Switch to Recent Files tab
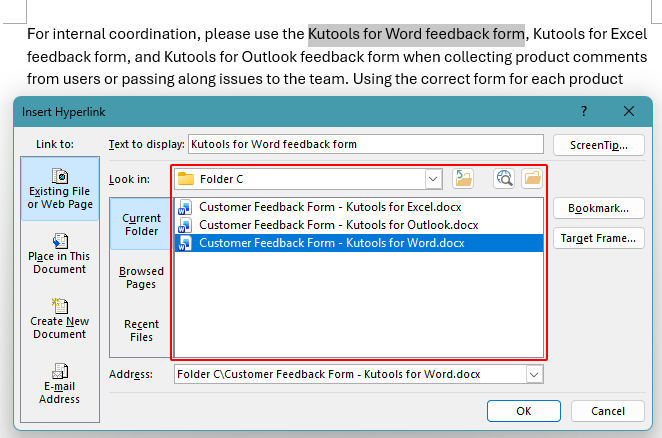This screenshot has height=438, width=662. 141,330
